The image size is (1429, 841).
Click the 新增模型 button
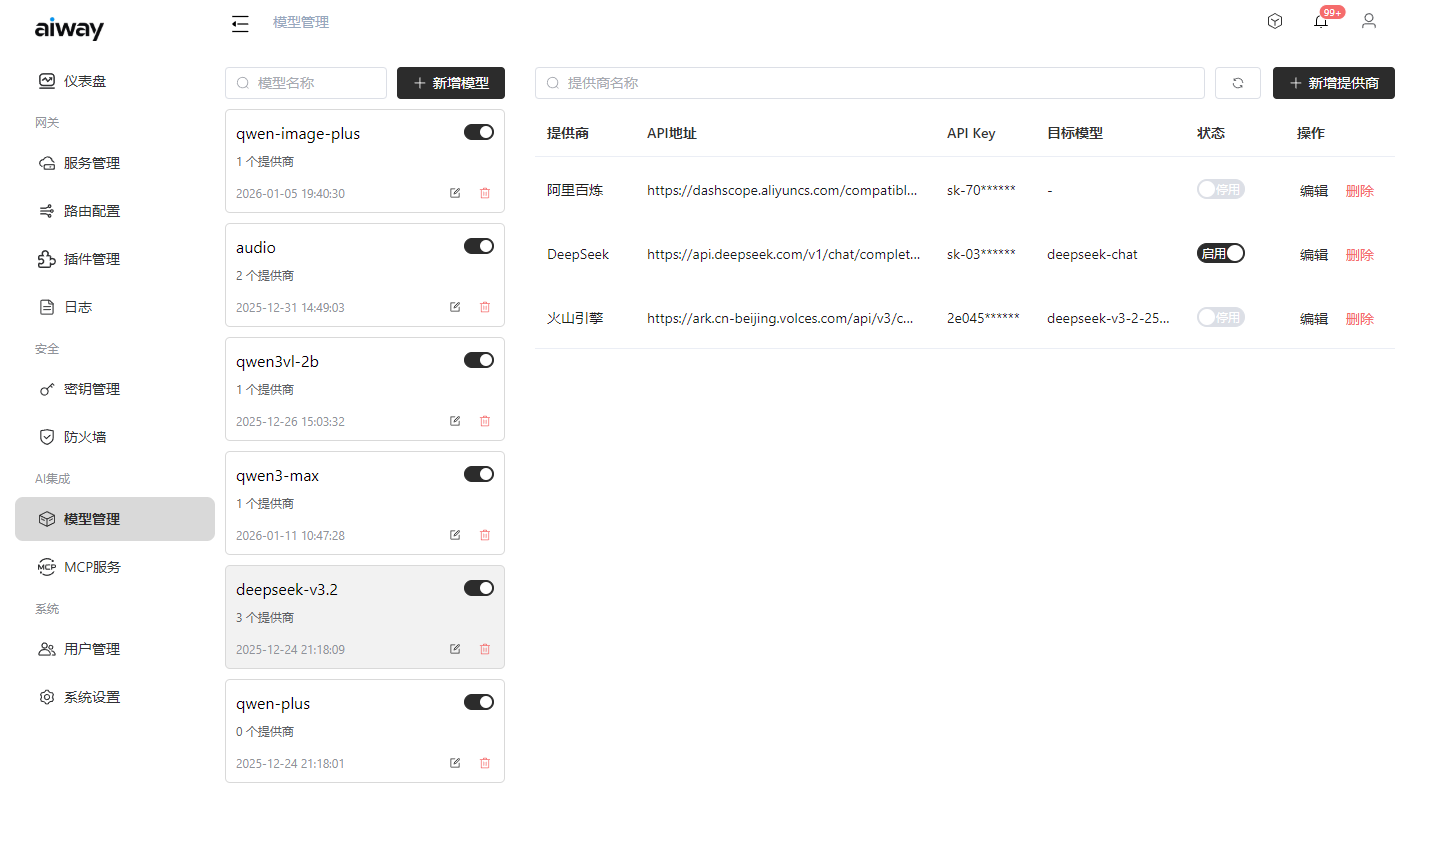click(x=451, y=83)
